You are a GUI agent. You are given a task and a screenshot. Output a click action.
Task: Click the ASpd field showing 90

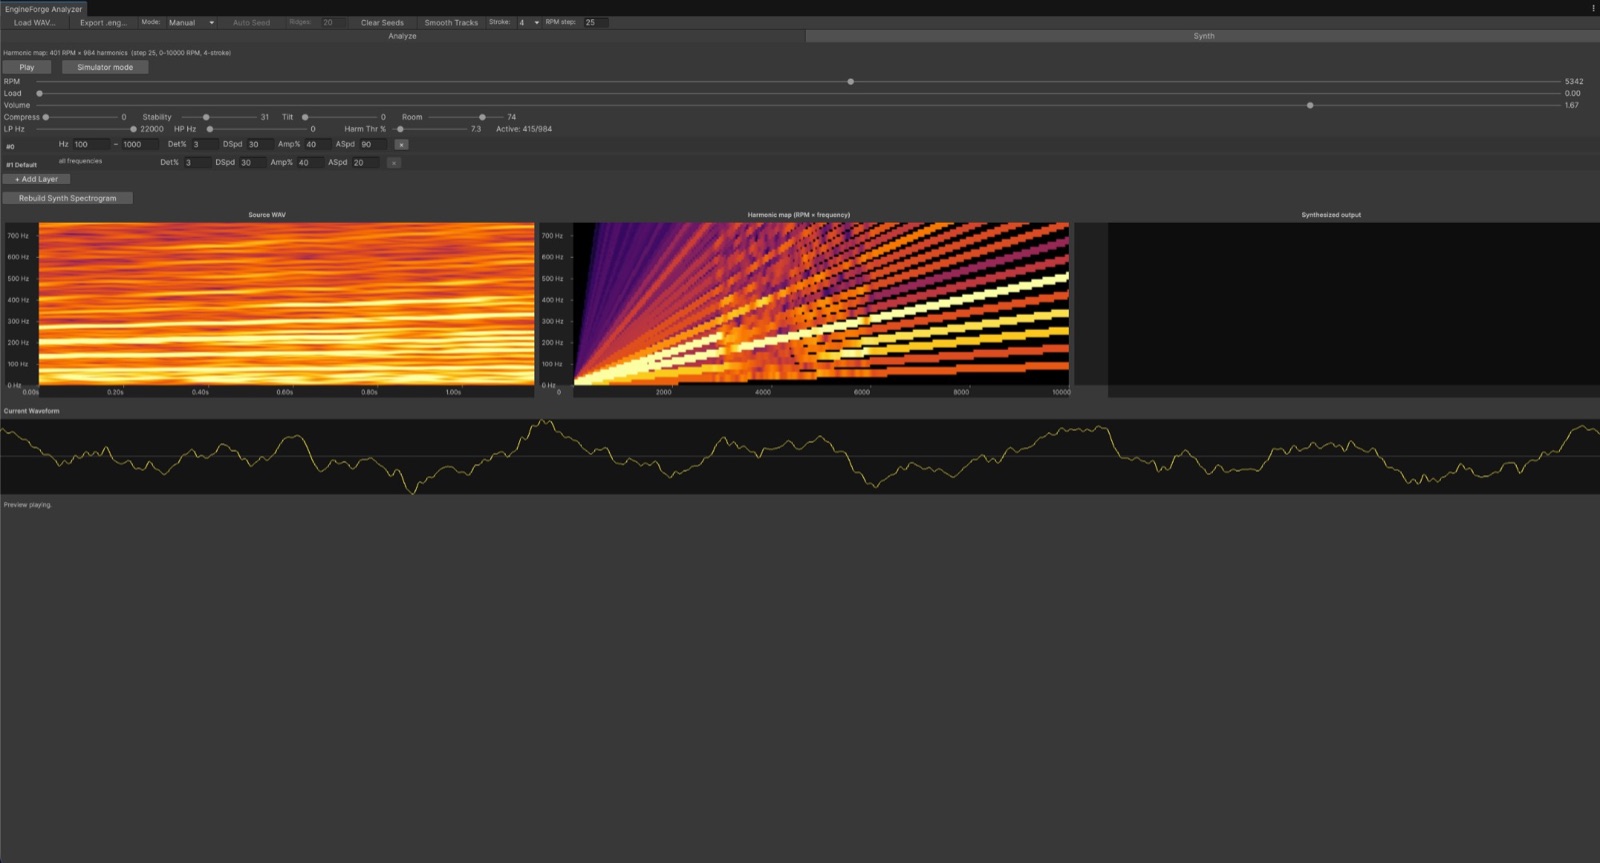(373, 145)
